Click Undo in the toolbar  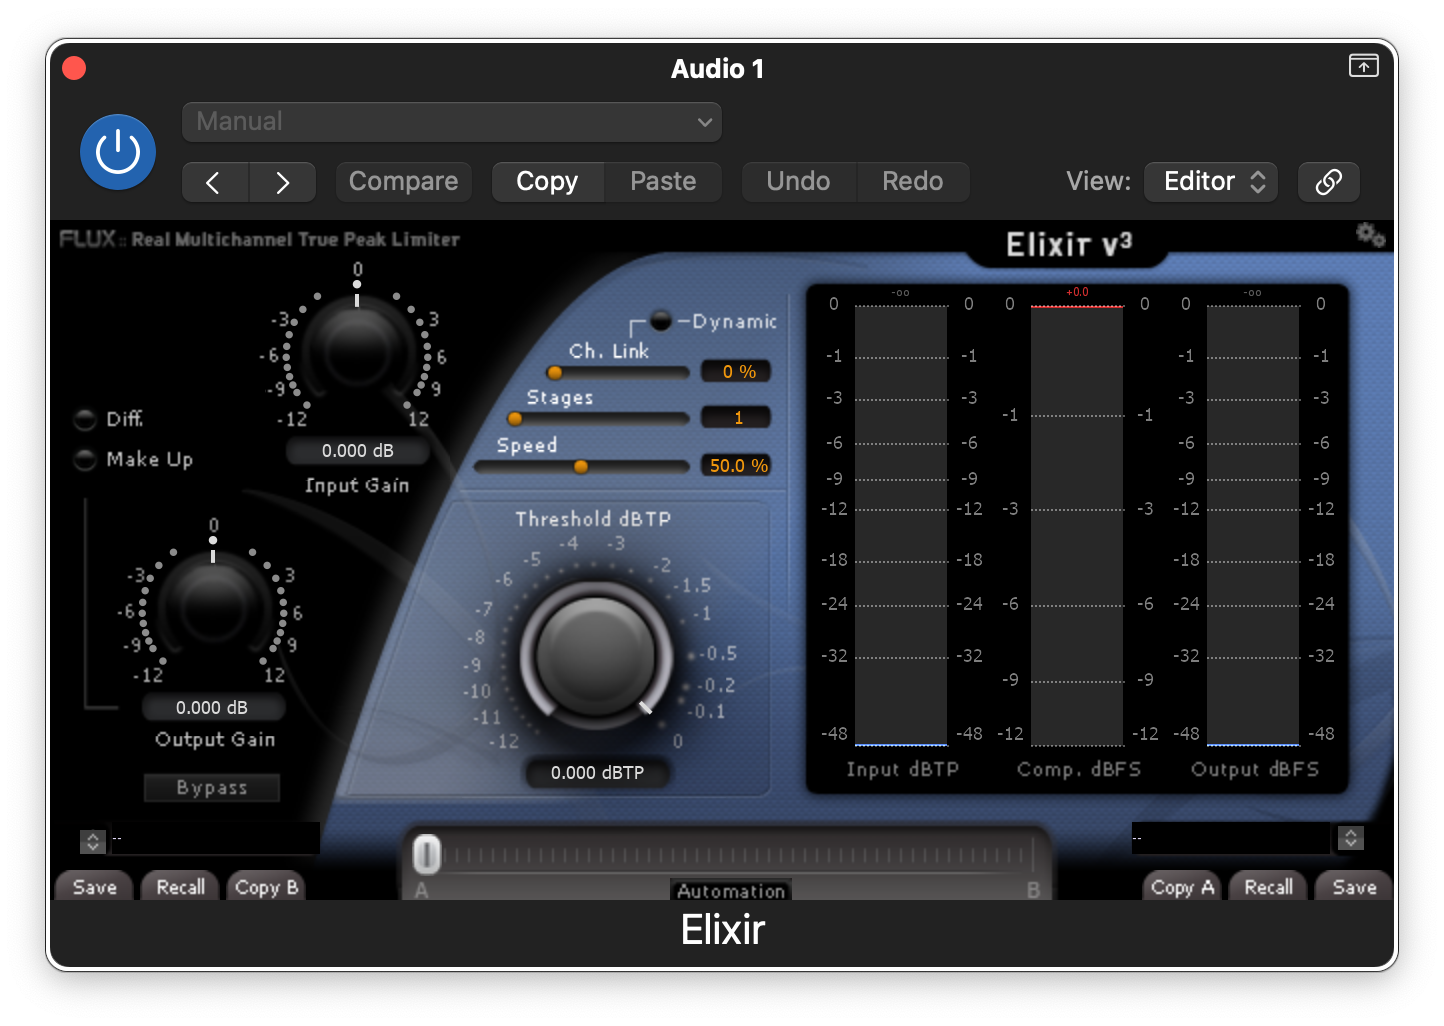tap(799, 181)
